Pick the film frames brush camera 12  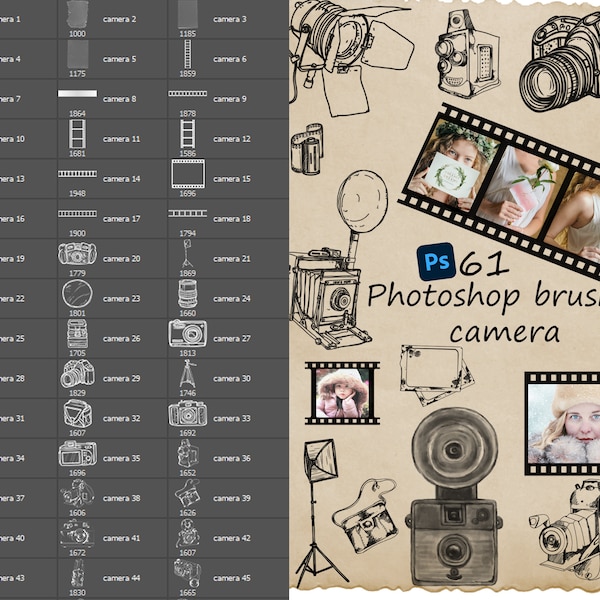pyautogui.click(x=228, y=139)
